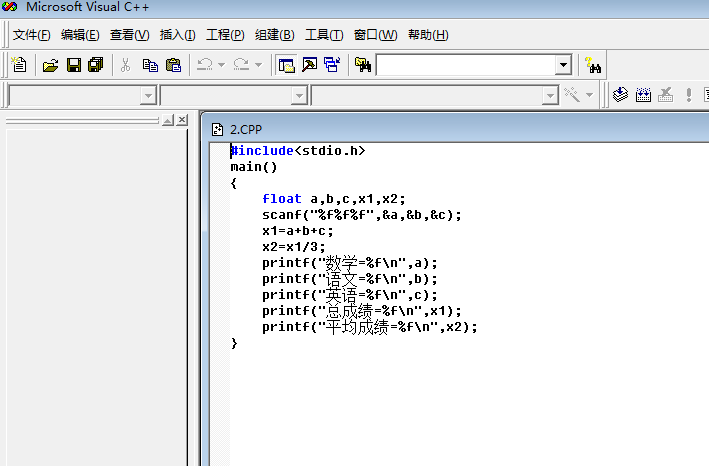Click the Copy icon in the toolbar
Screen dimensions: 709x466
(x=150, y=65)
